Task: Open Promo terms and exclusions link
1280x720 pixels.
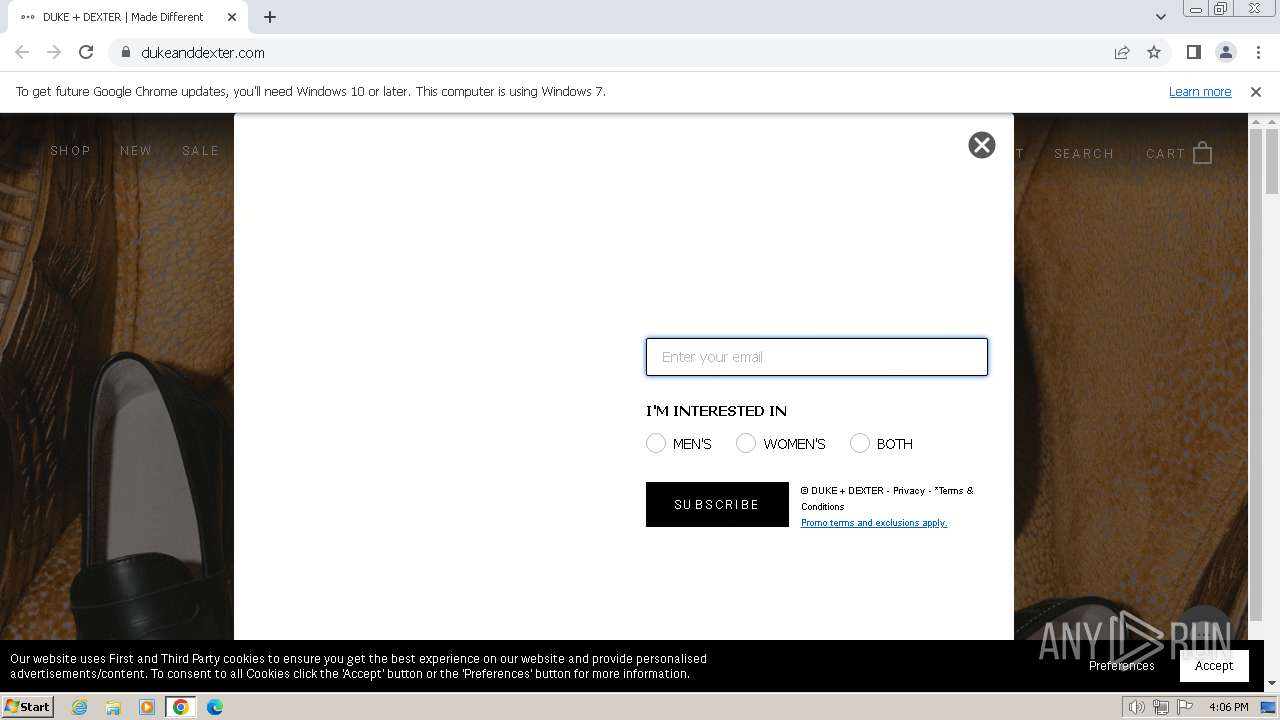Action: pos(874,523)
